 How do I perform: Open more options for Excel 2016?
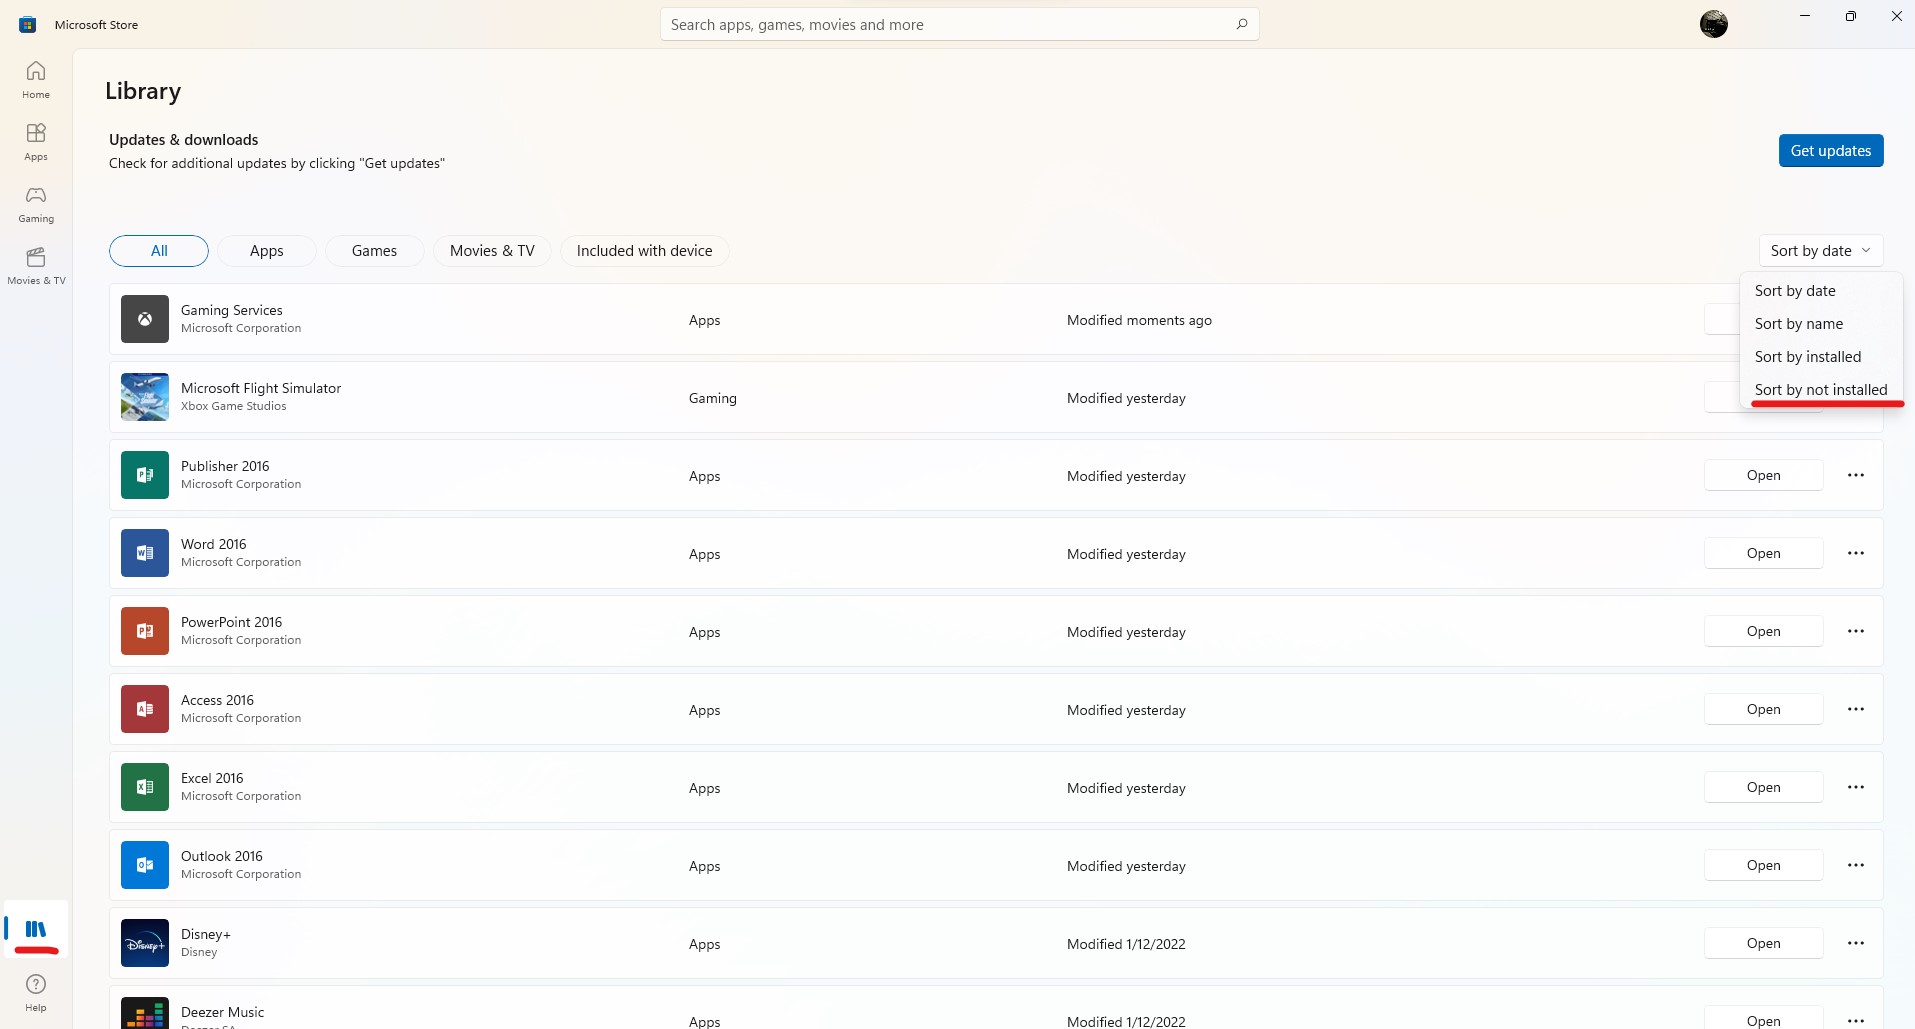pyautogui.click(x=1856, y=787)
